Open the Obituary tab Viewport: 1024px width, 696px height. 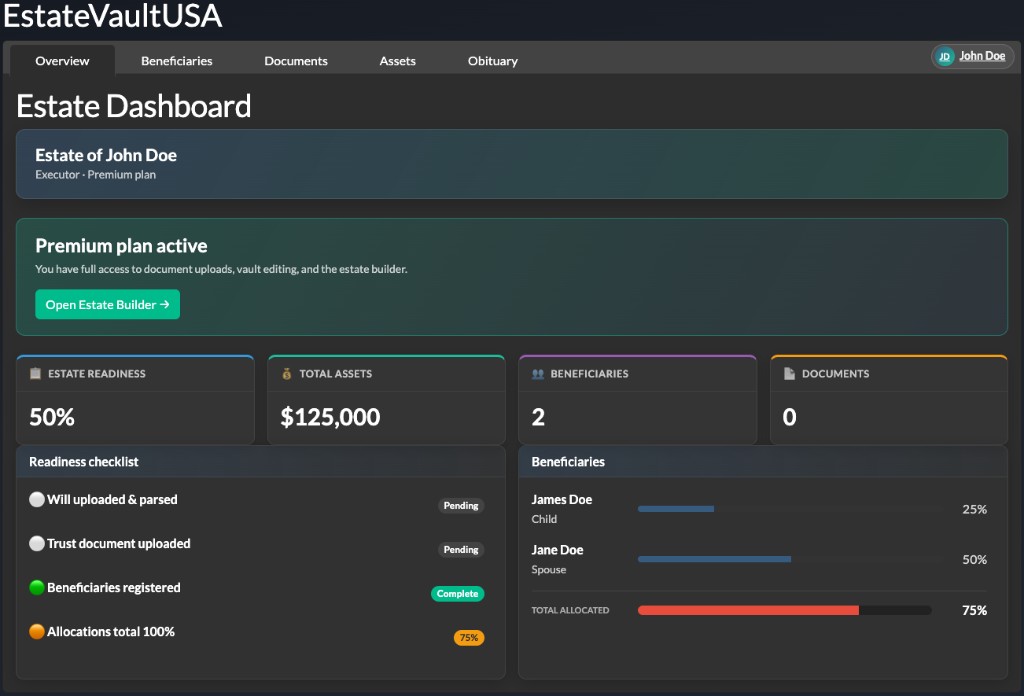click(492, 61)
